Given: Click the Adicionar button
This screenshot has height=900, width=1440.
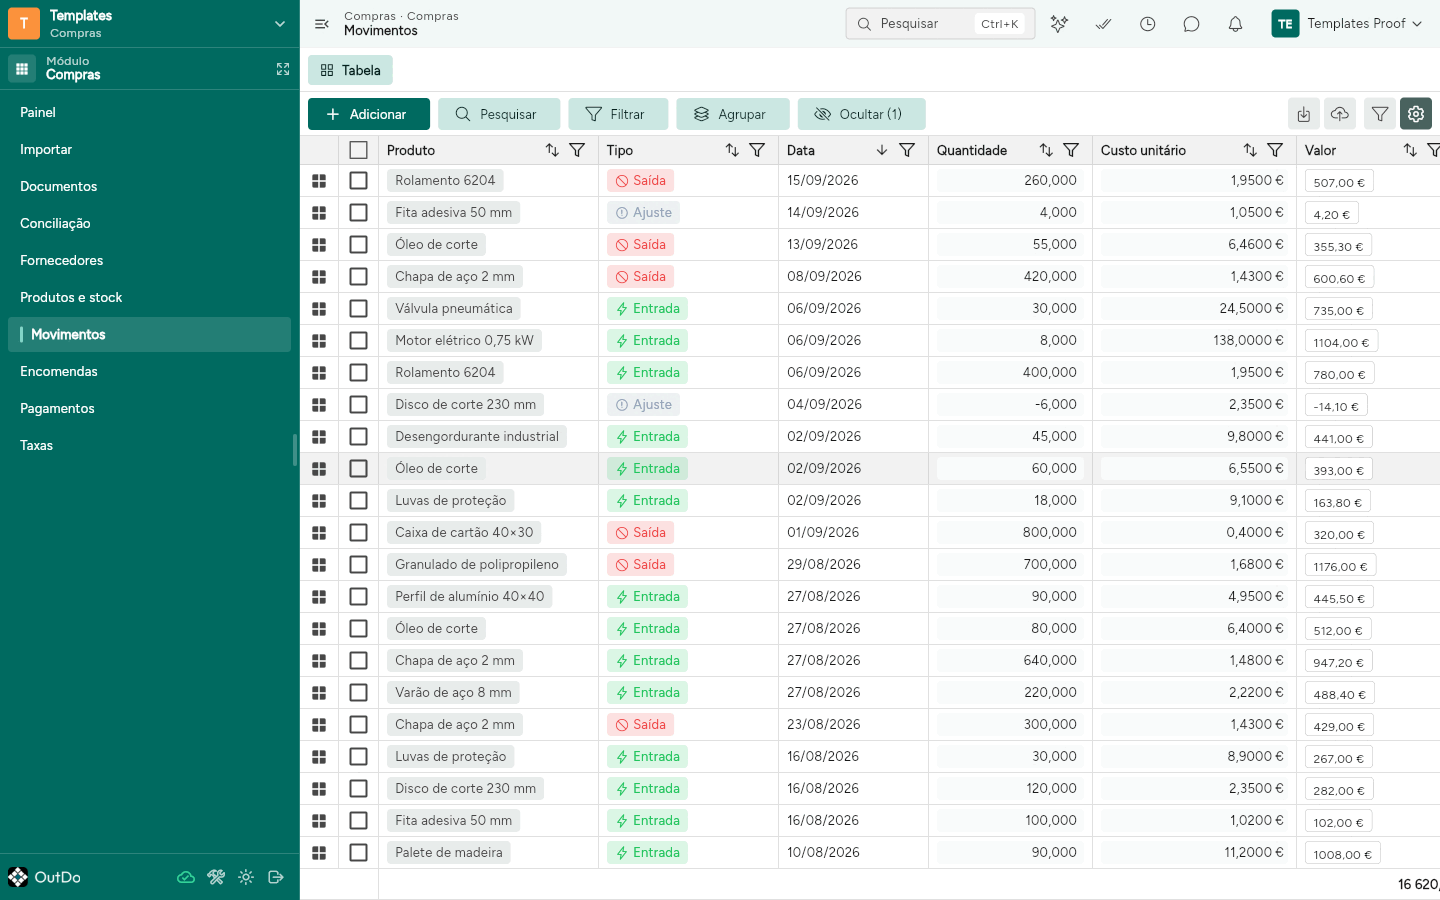Looking at the screenshot, I should point(369,114).
